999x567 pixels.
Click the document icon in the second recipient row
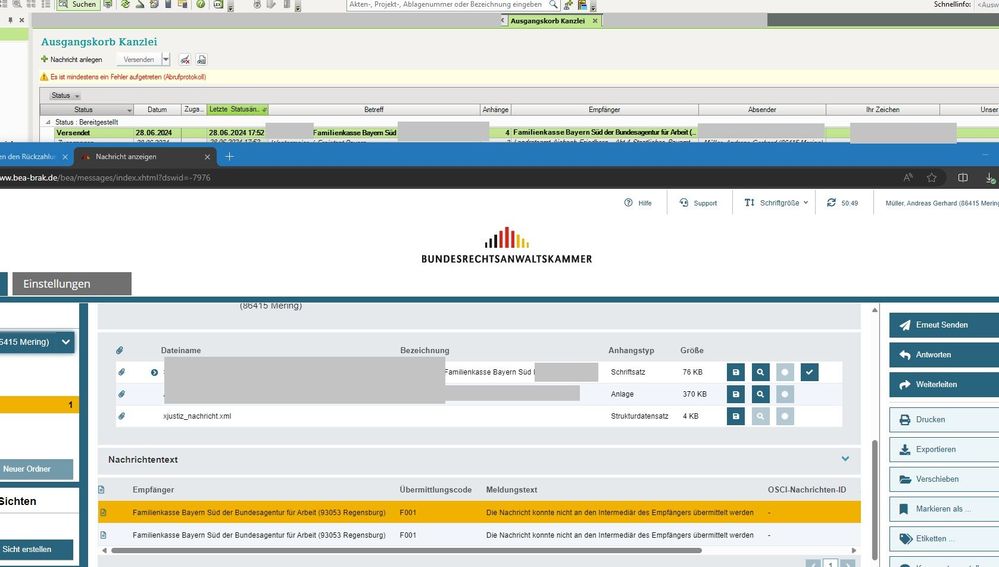pos(103,535)
